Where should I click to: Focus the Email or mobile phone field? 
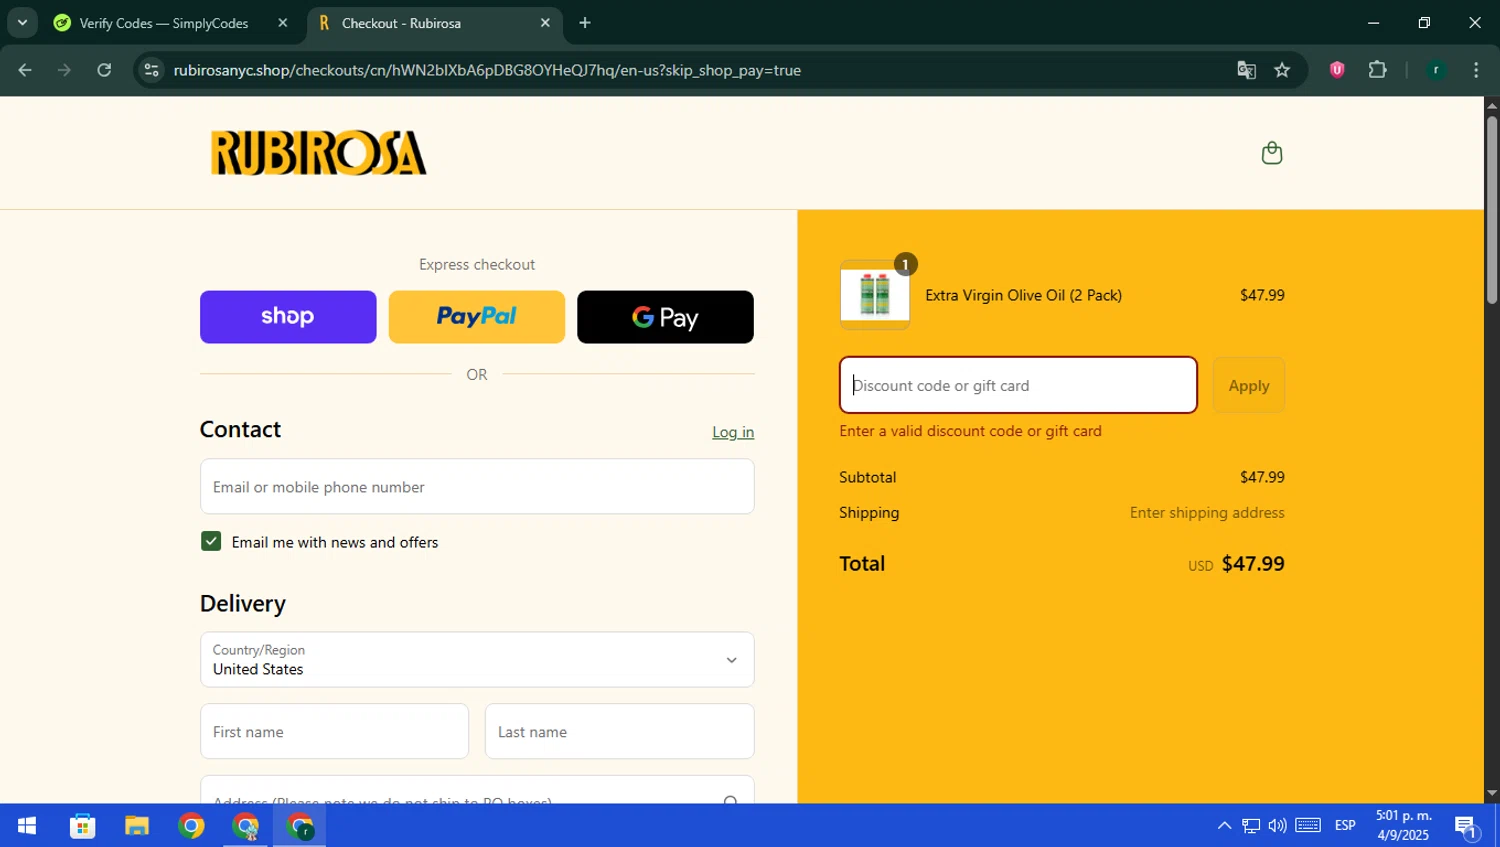tap(477, 487)
